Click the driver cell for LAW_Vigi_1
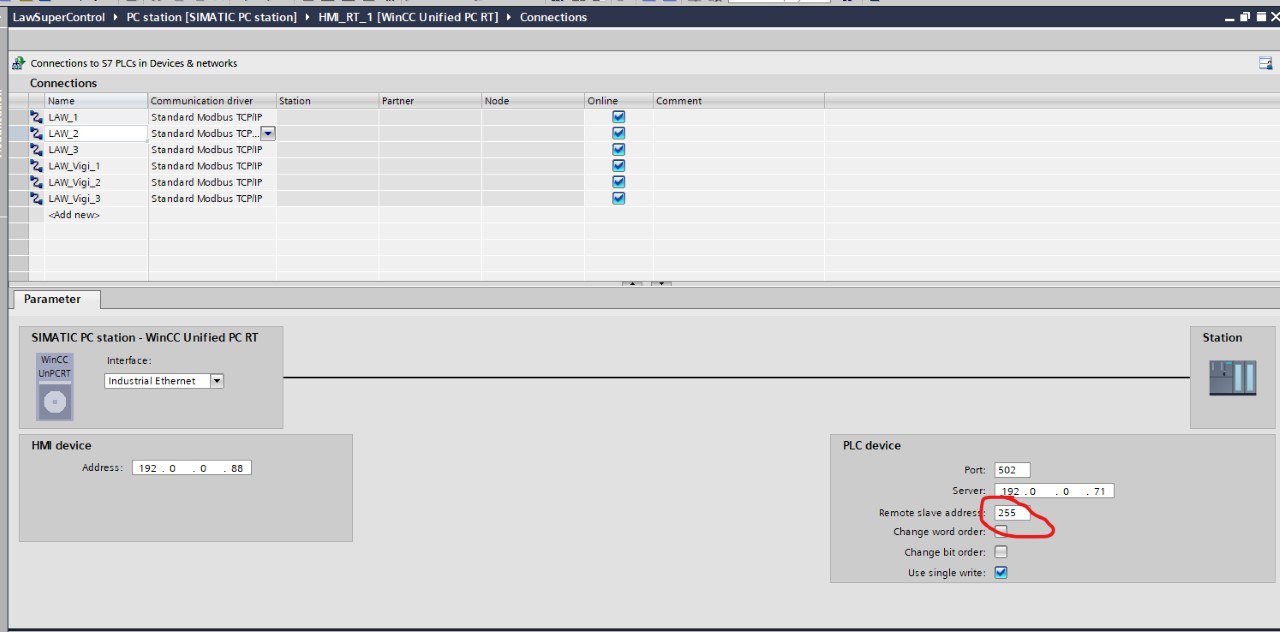The height and width of the screenshot is (632, 1280). [x=212, y=166]
